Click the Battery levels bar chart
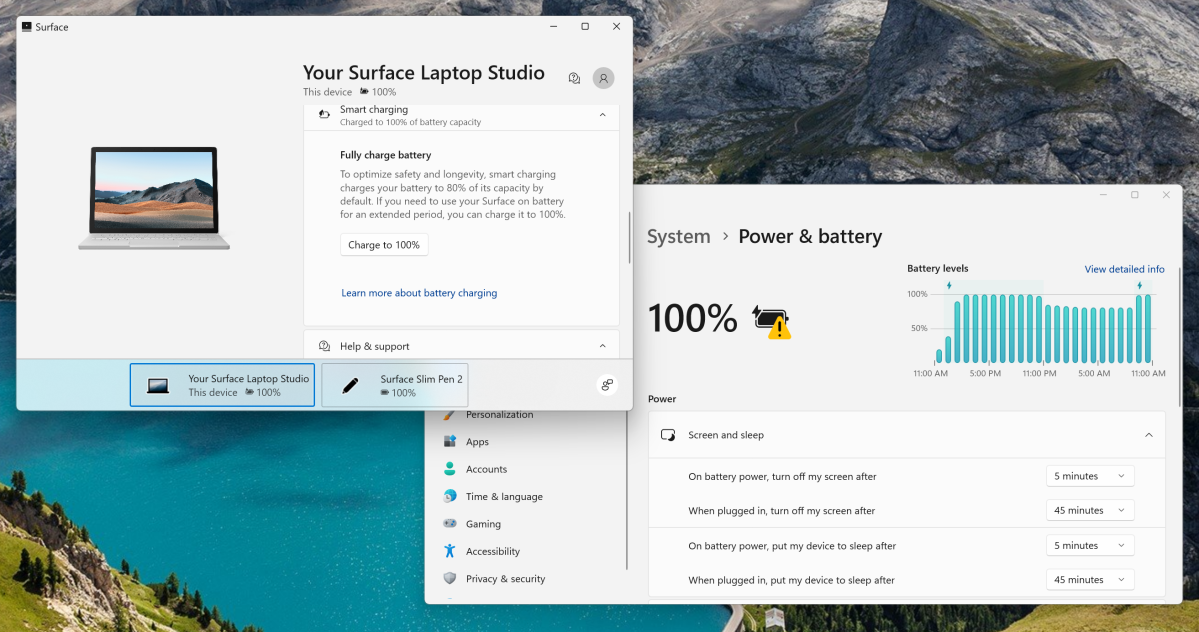 tap(1038, 329)
